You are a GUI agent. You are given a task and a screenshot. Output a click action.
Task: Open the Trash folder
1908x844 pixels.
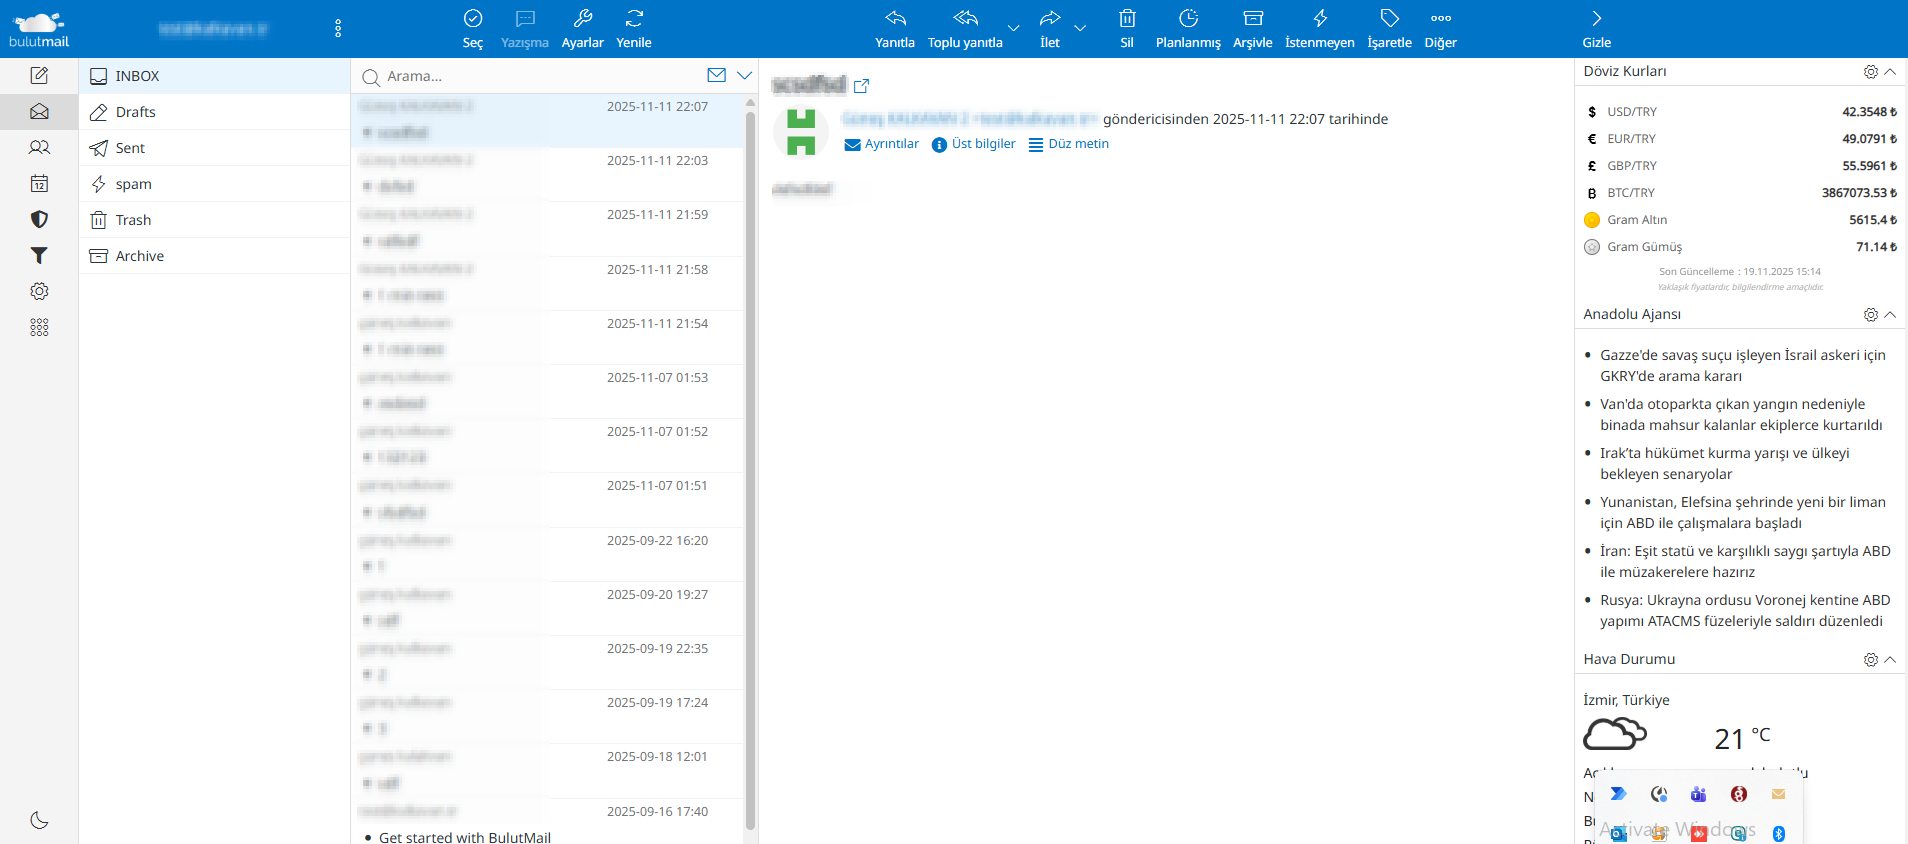coord(214,220)
